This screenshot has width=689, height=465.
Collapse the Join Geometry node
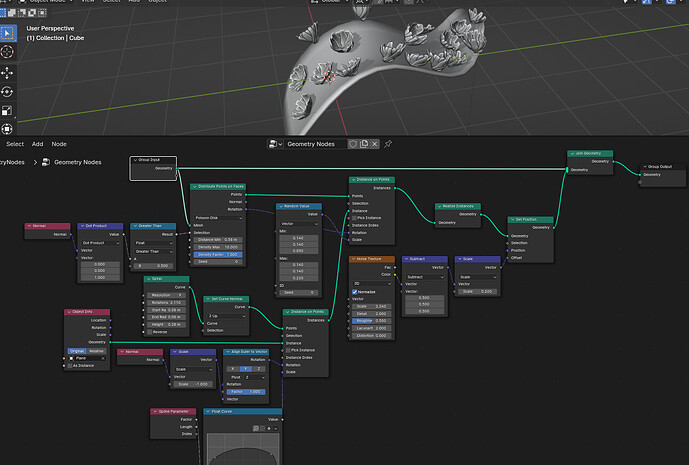[572, 153]
